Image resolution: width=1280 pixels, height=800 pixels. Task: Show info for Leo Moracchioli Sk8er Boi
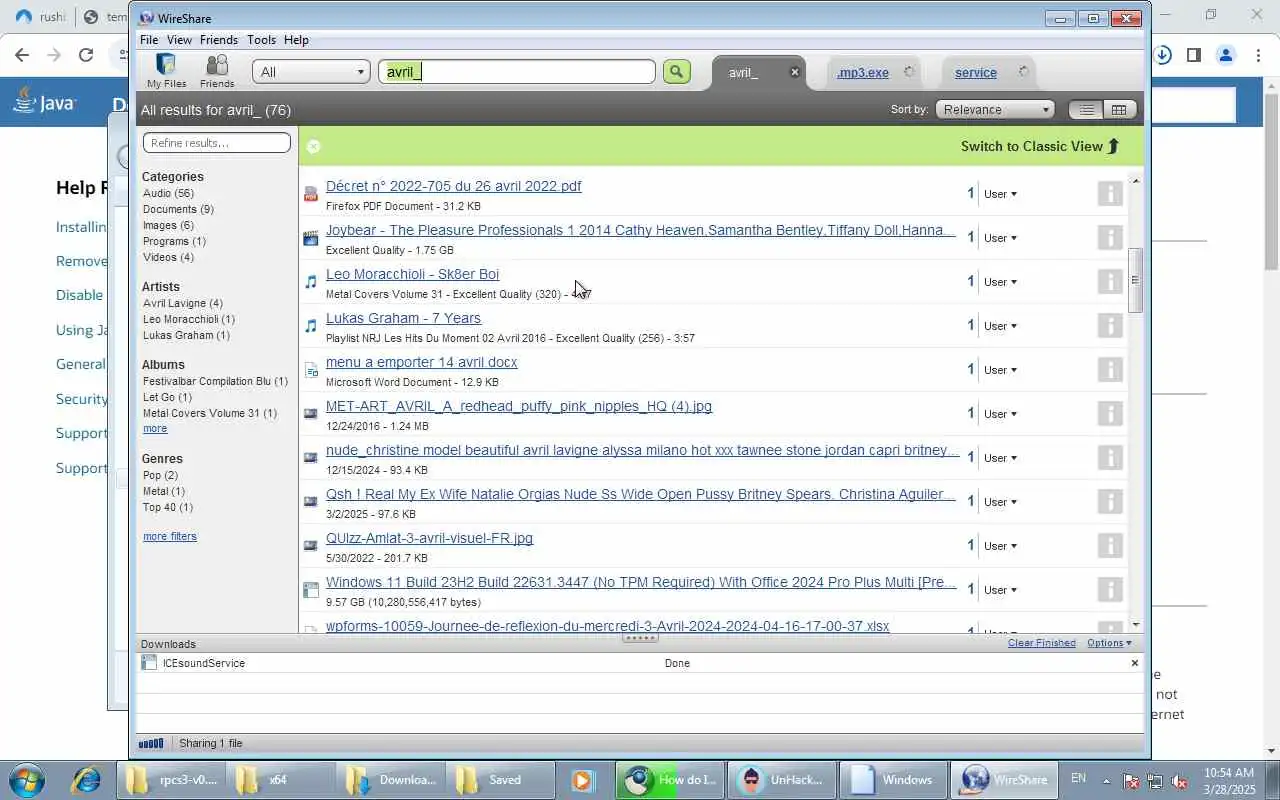(x=1110, y=281)
